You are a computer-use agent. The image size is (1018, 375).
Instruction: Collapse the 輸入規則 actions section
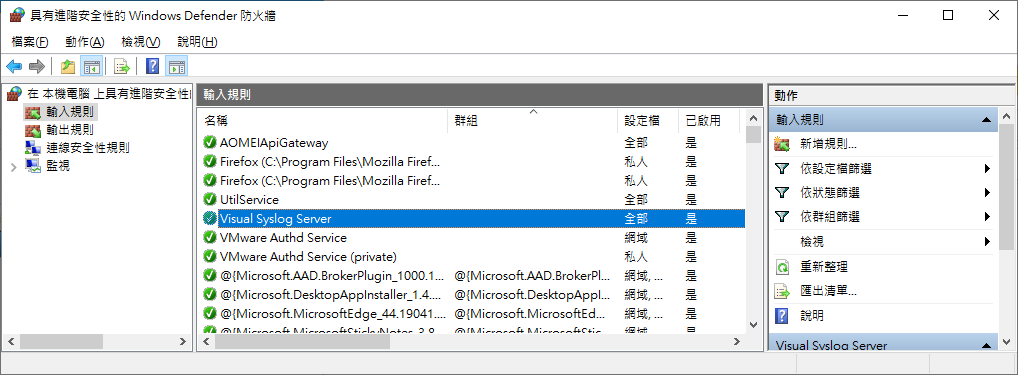986,120
